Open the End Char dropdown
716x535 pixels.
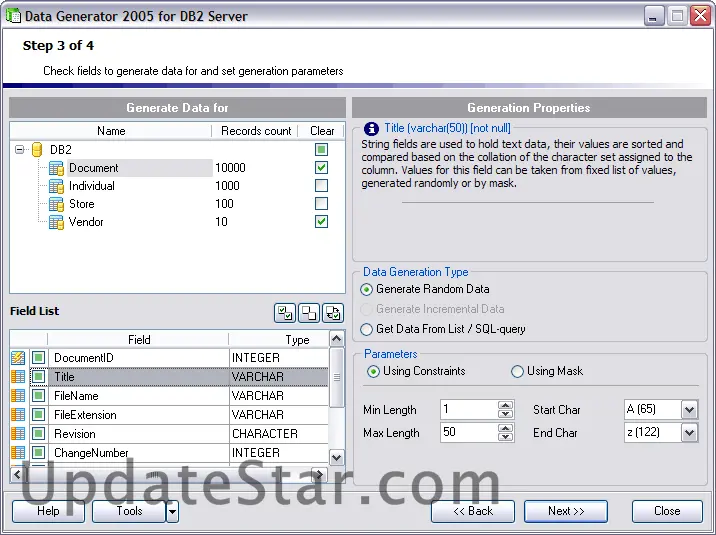(x=690, y=432)
